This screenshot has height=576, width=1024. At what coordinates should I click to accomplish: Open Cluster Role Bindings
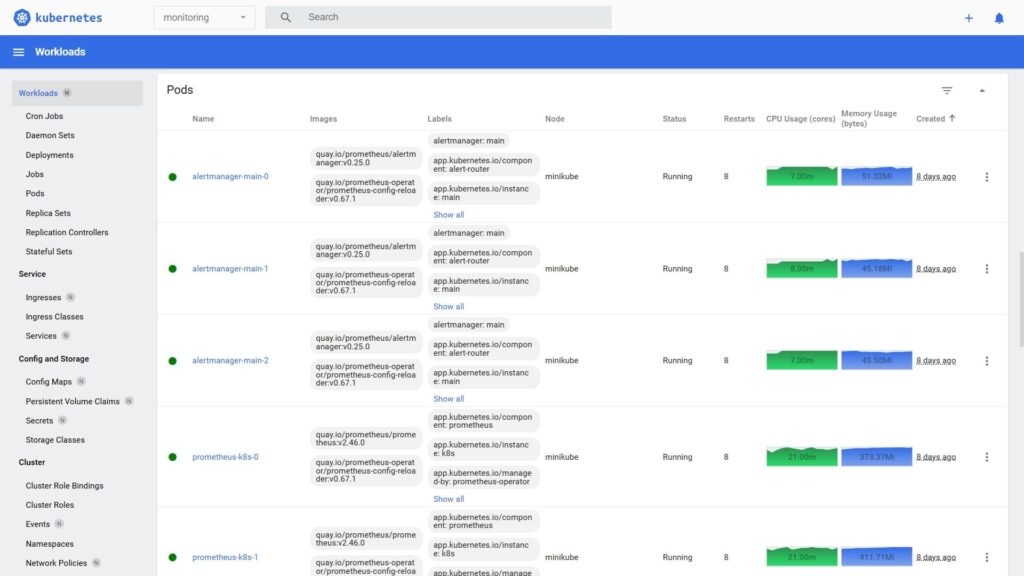64,486
